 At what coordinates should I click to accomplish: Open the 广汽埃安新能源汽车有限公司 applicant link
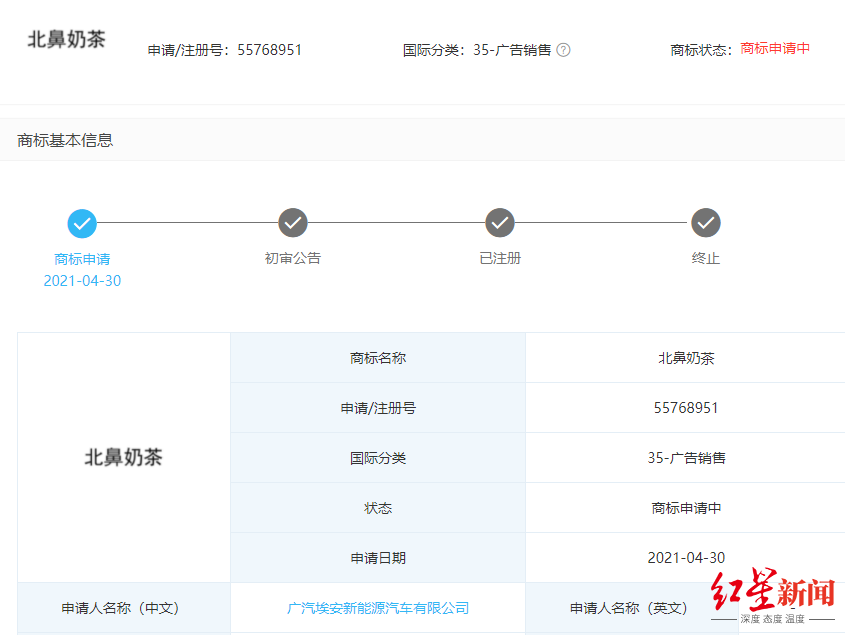[x=378, y=608]
